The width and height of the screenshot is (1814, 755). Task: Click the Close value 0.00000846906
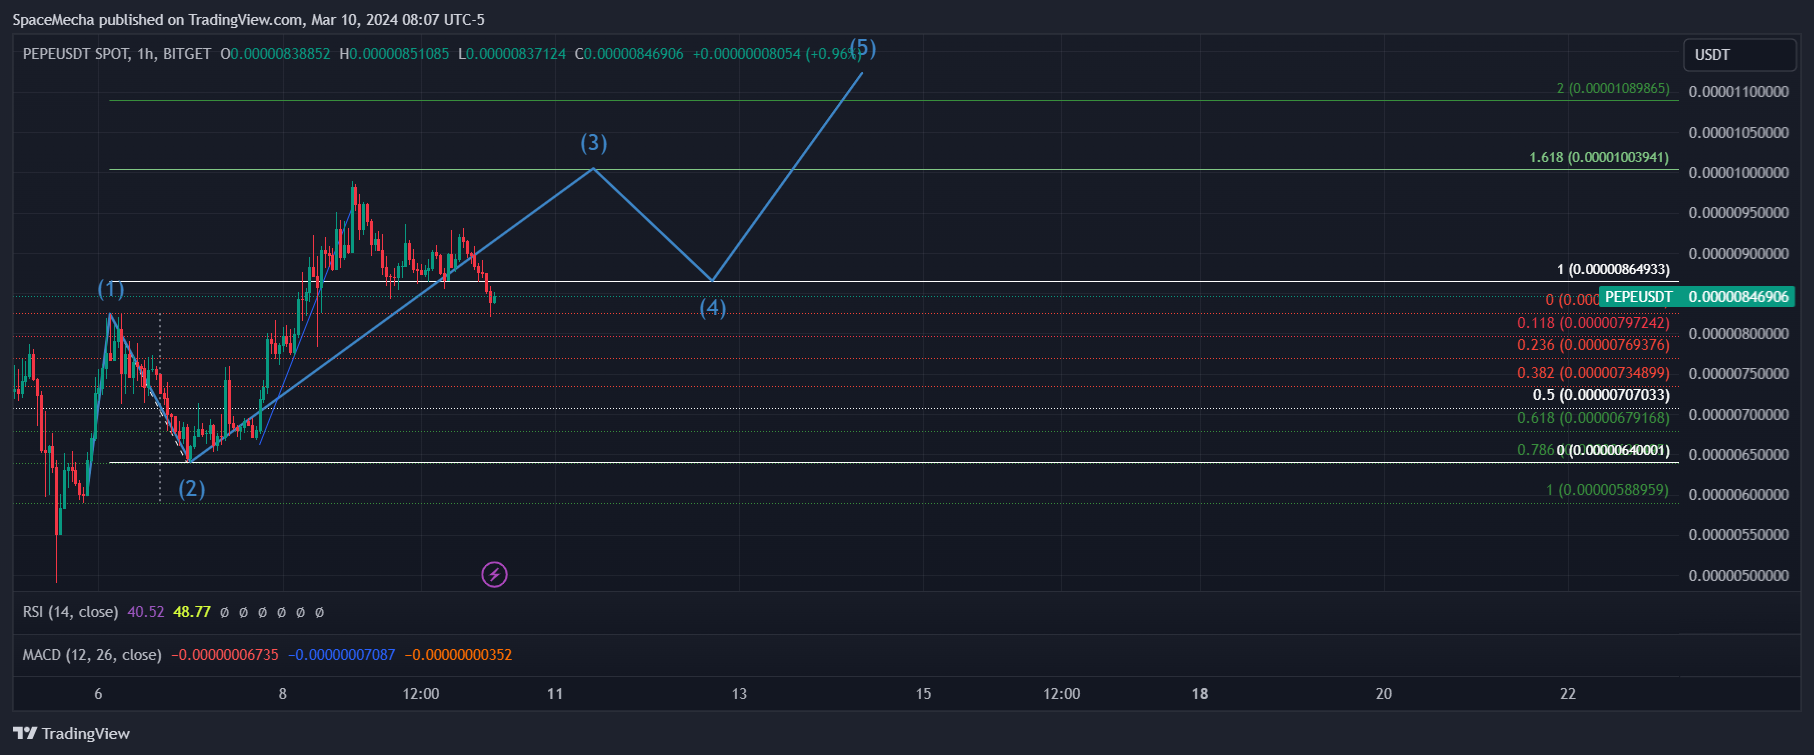[x=634, y=54]
